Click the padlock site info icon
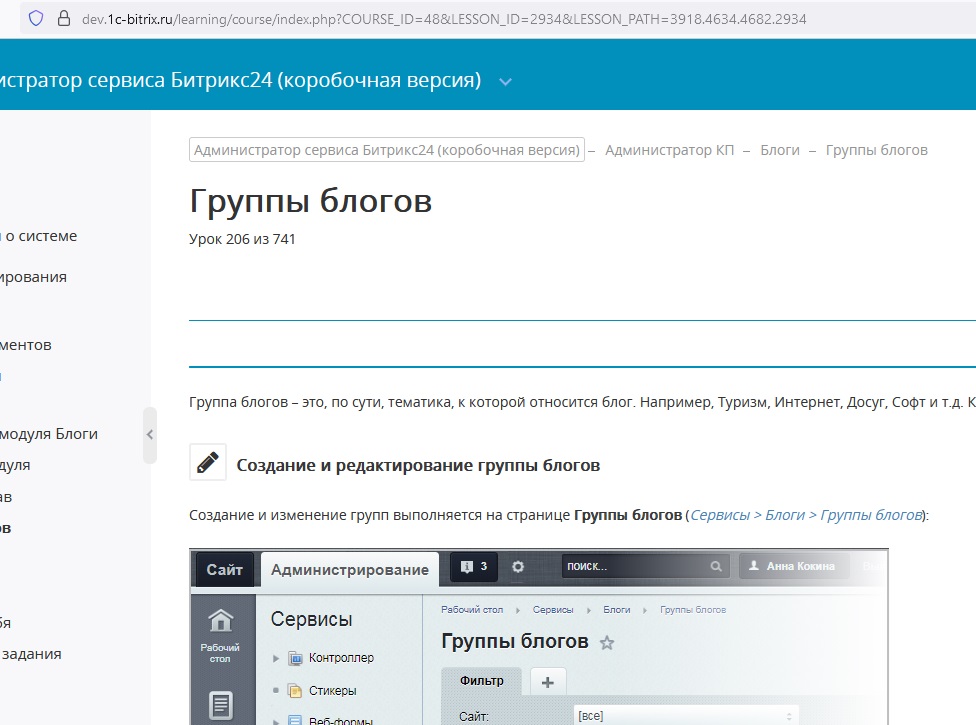This screenshot has width=976, height=725. (x=63, y=18)
